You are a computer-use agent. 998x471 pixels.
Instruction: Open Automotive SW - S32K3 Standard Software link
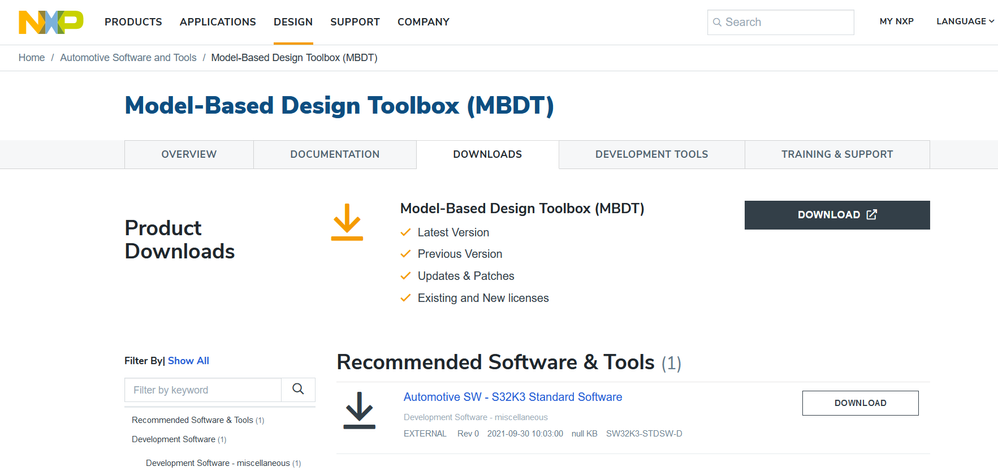(512, 397)
